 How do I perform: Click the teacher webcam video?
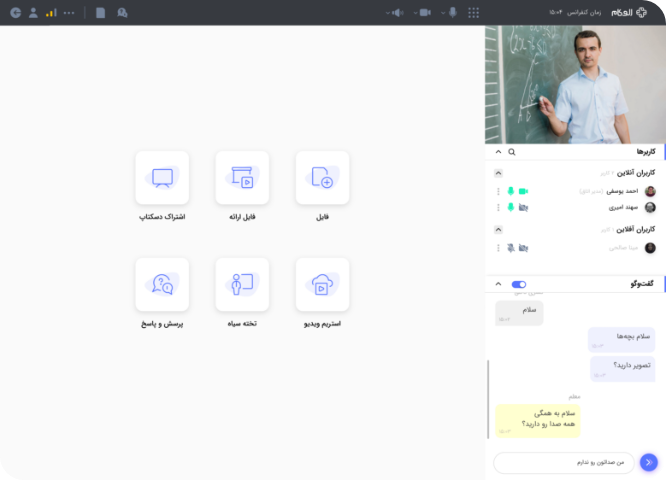click(x=575, y=85)
